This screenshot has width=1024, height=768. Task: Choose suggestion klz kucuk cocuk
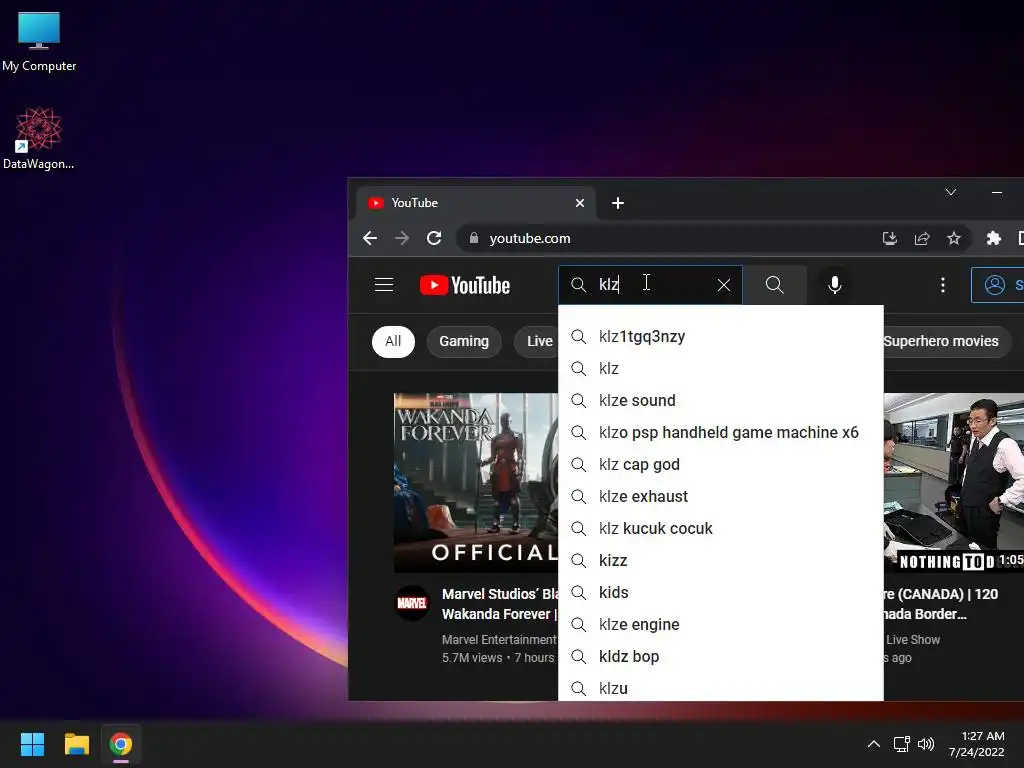(x=721, y=528)
